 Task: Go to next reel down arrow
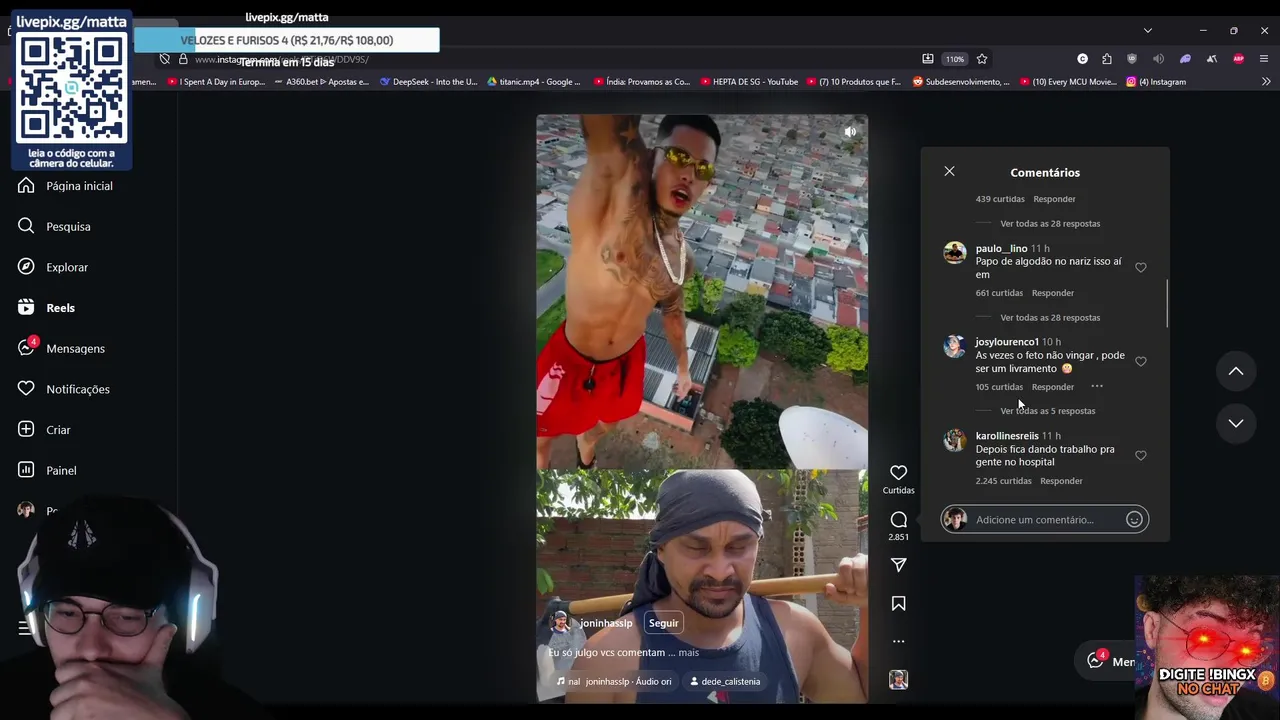click(1236, 423)
